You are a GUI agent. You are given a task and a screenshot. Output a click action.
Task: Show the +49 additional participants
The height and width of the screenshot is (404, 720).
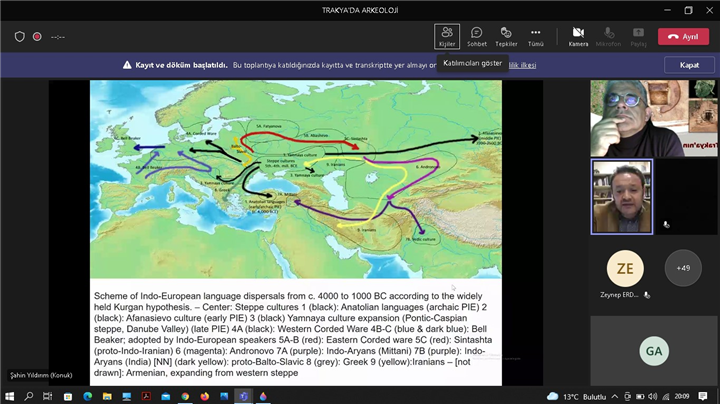click(x=683, y=268)
